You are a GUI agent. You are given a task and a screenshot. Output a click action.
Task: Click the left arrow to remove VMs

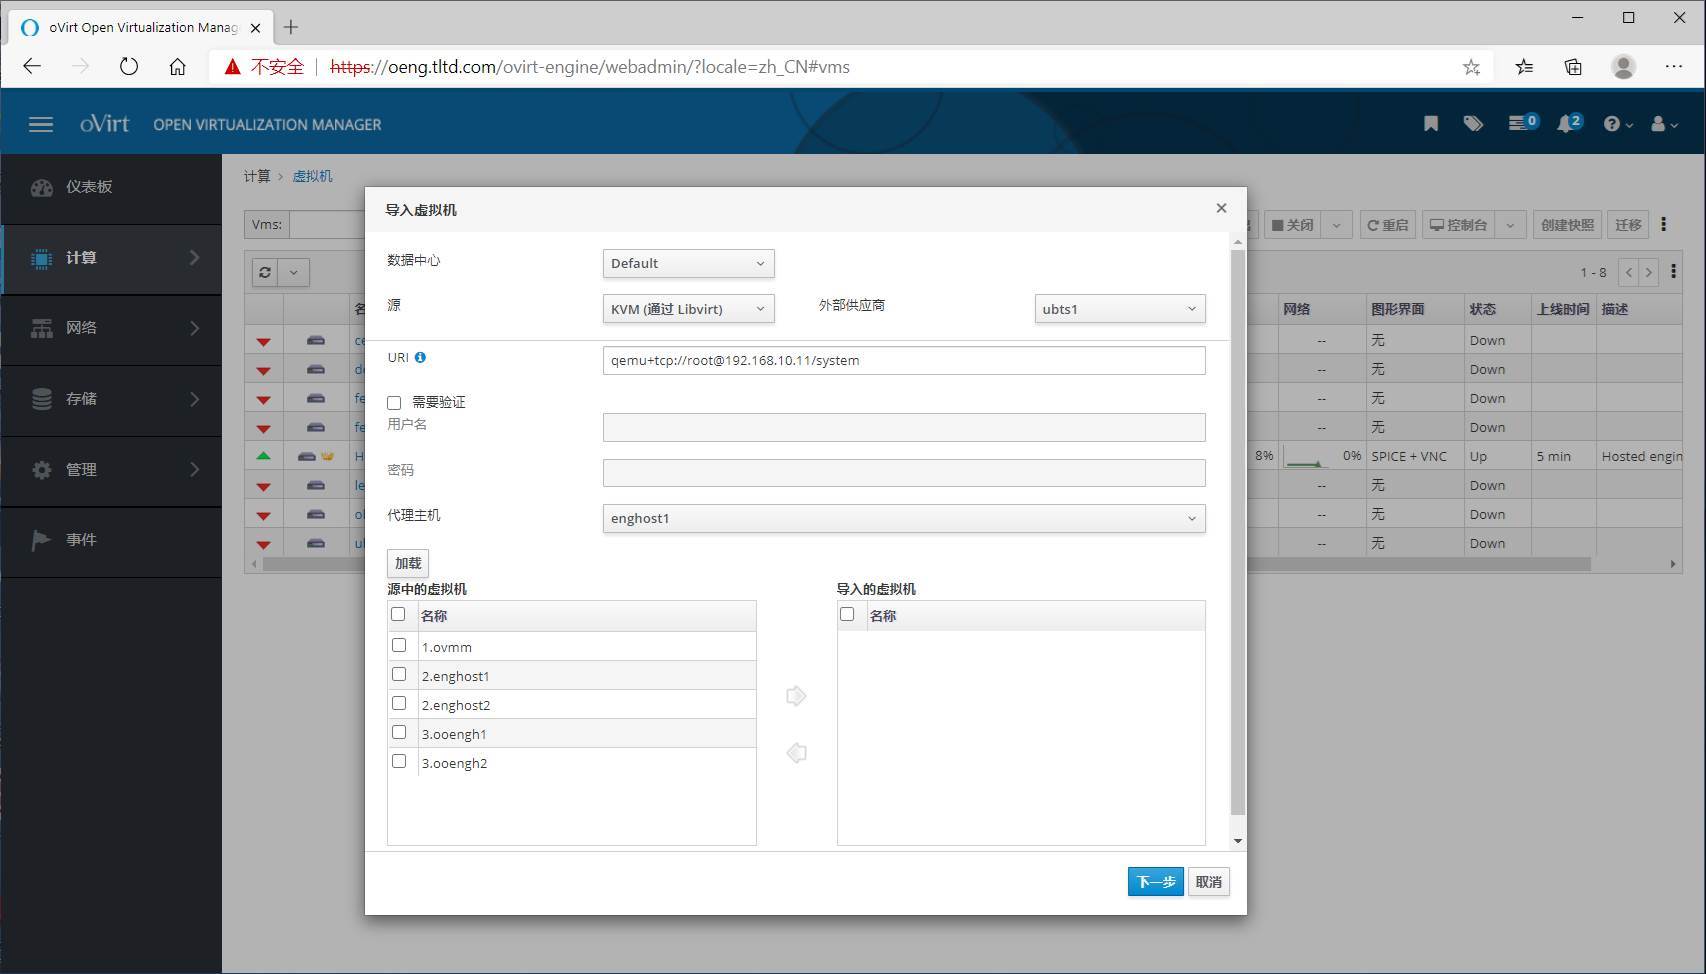[796, 753]
